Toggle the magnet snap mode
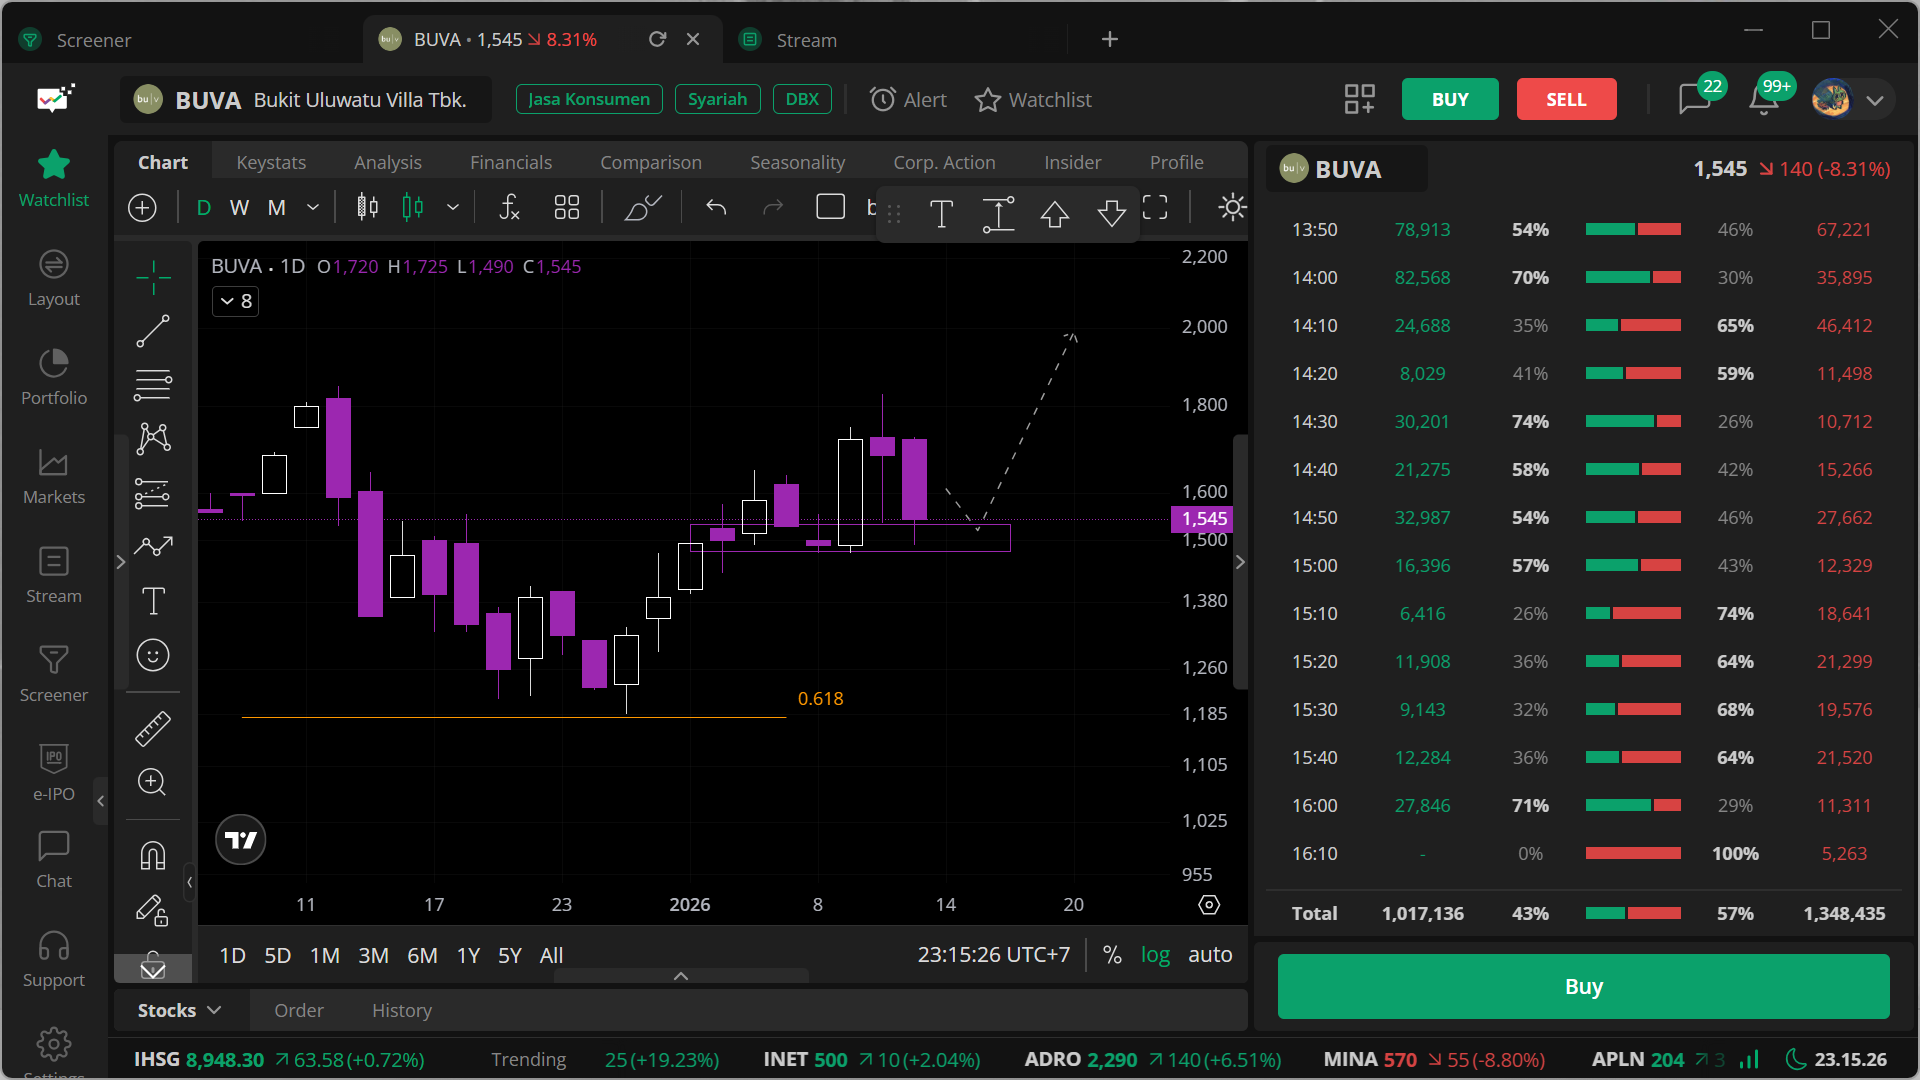This screenshot has height=1080, width=1920. tap(153, 856)
